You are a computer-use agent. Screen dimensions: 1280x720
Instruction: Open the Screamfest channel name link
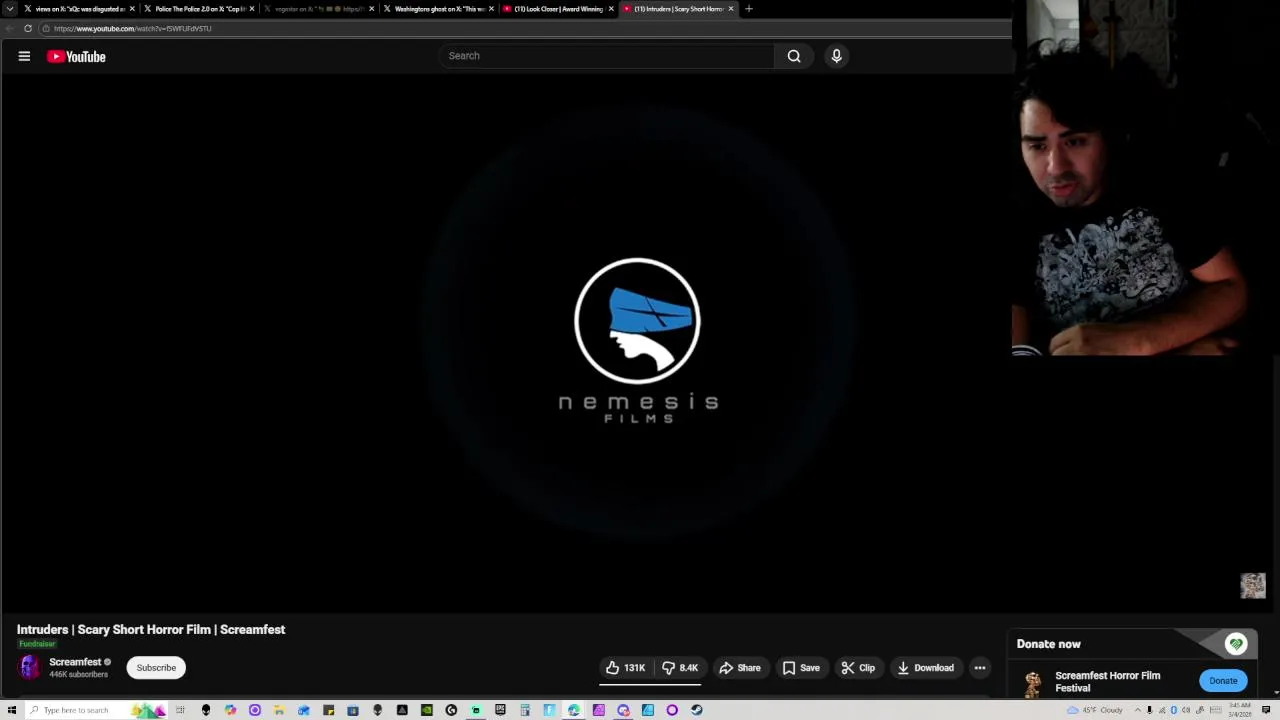tap(75, 662)
